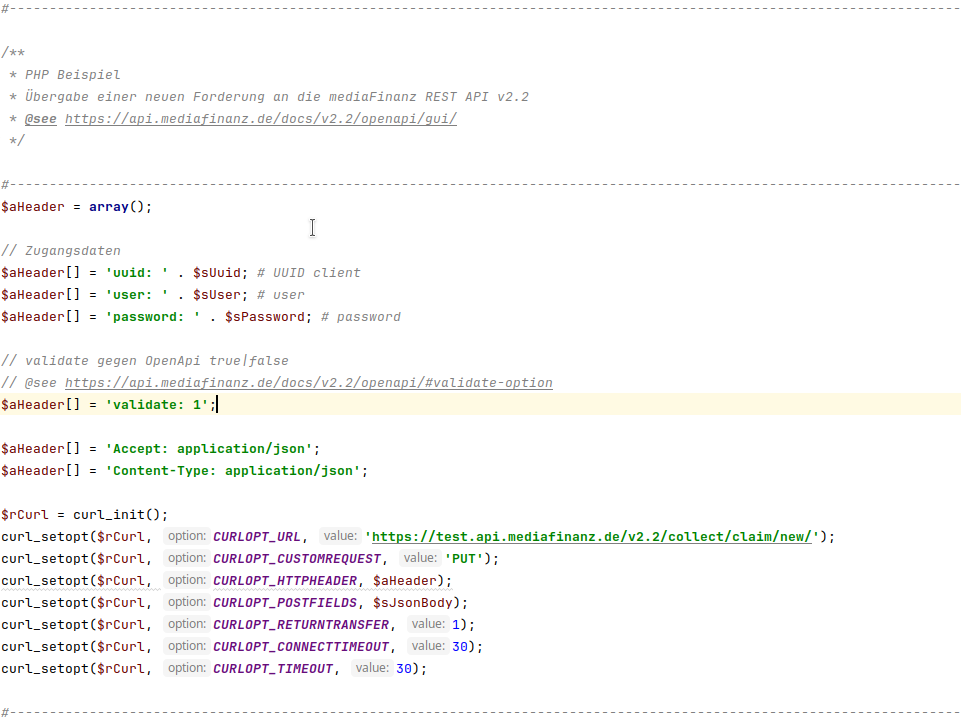Click the 'validate: 1' string

pos(157,405)
